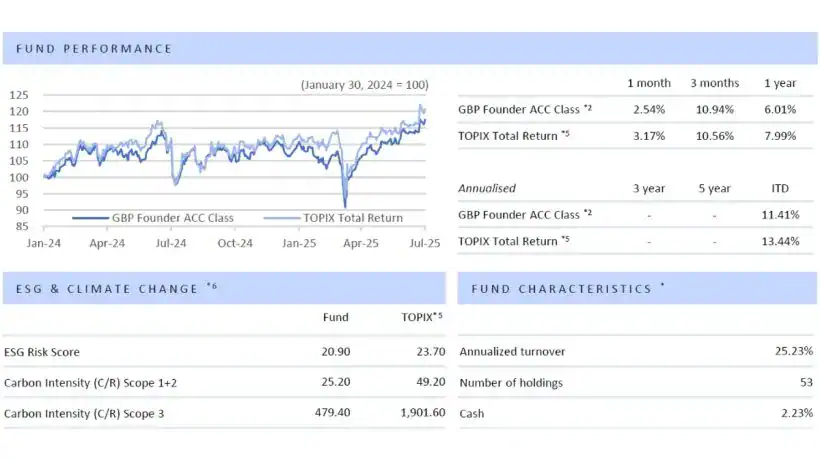The width and height of the screenshot is (820, 461).
Task: Click the Annualized turnover row label
Action: coord(512,352)
